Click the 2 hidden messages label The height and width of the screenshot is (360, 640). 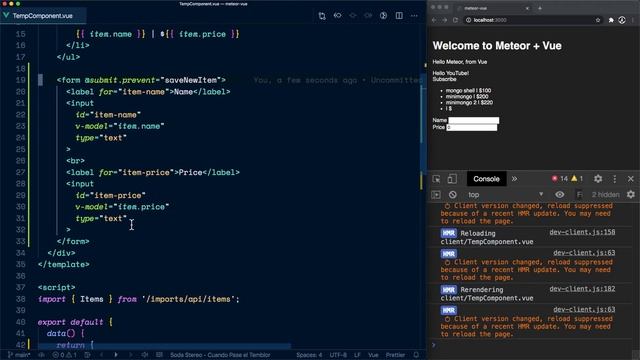coord(606,195)
